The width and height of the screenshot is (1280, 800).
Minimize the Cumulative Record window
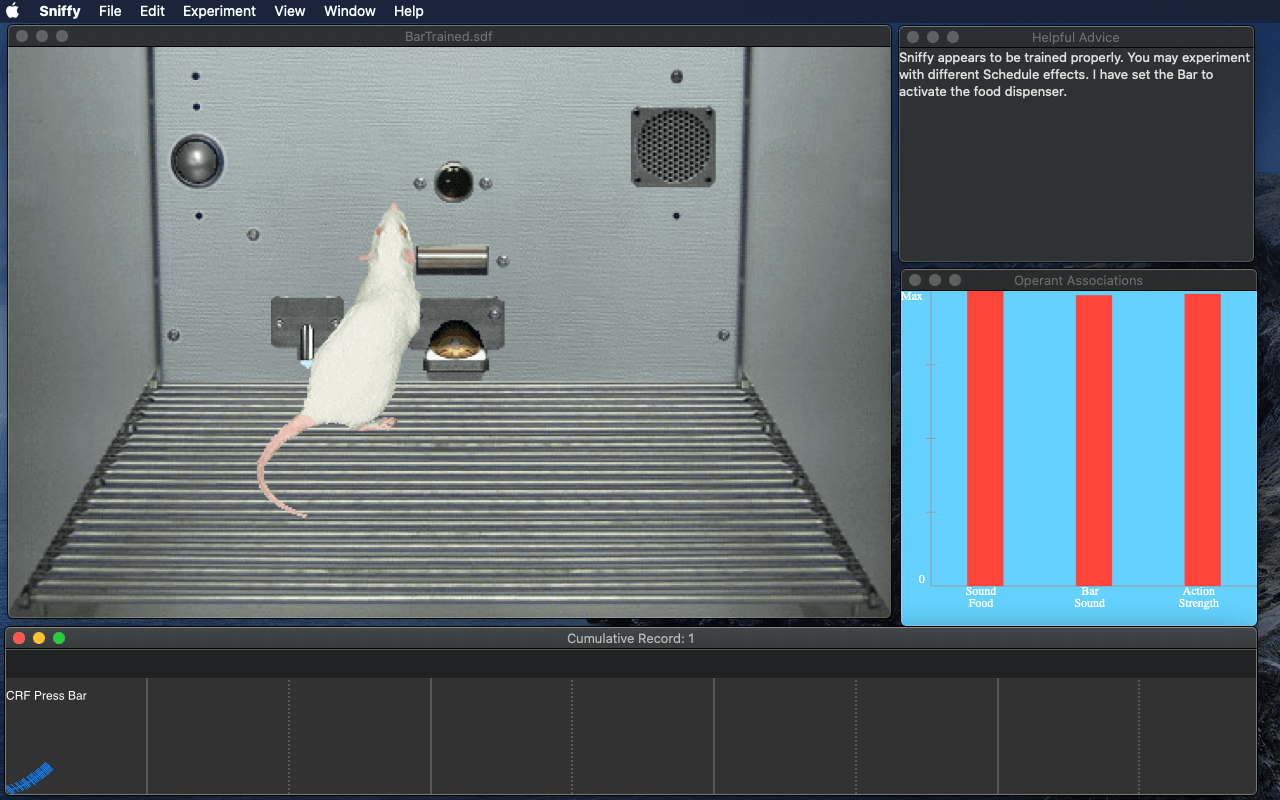point(39,638)
